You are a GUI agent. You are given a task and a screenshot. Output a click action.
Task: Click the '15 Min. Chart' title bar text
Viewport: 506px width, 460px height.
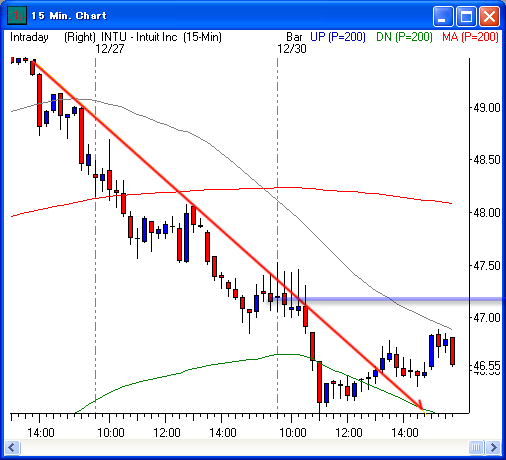[x=69, y=16]
